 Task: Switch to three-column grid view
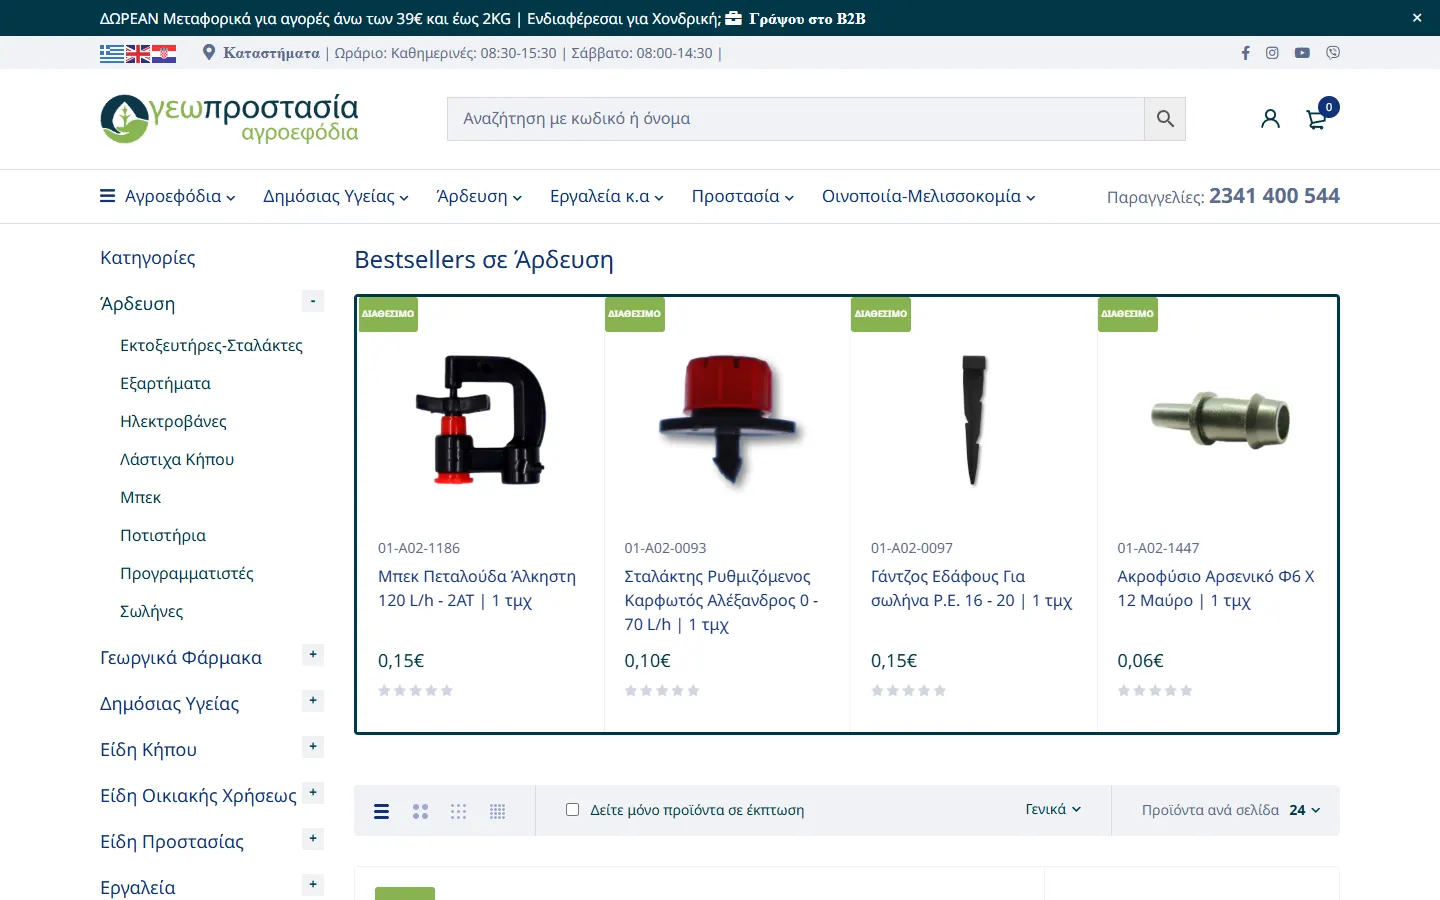[458, 811]
